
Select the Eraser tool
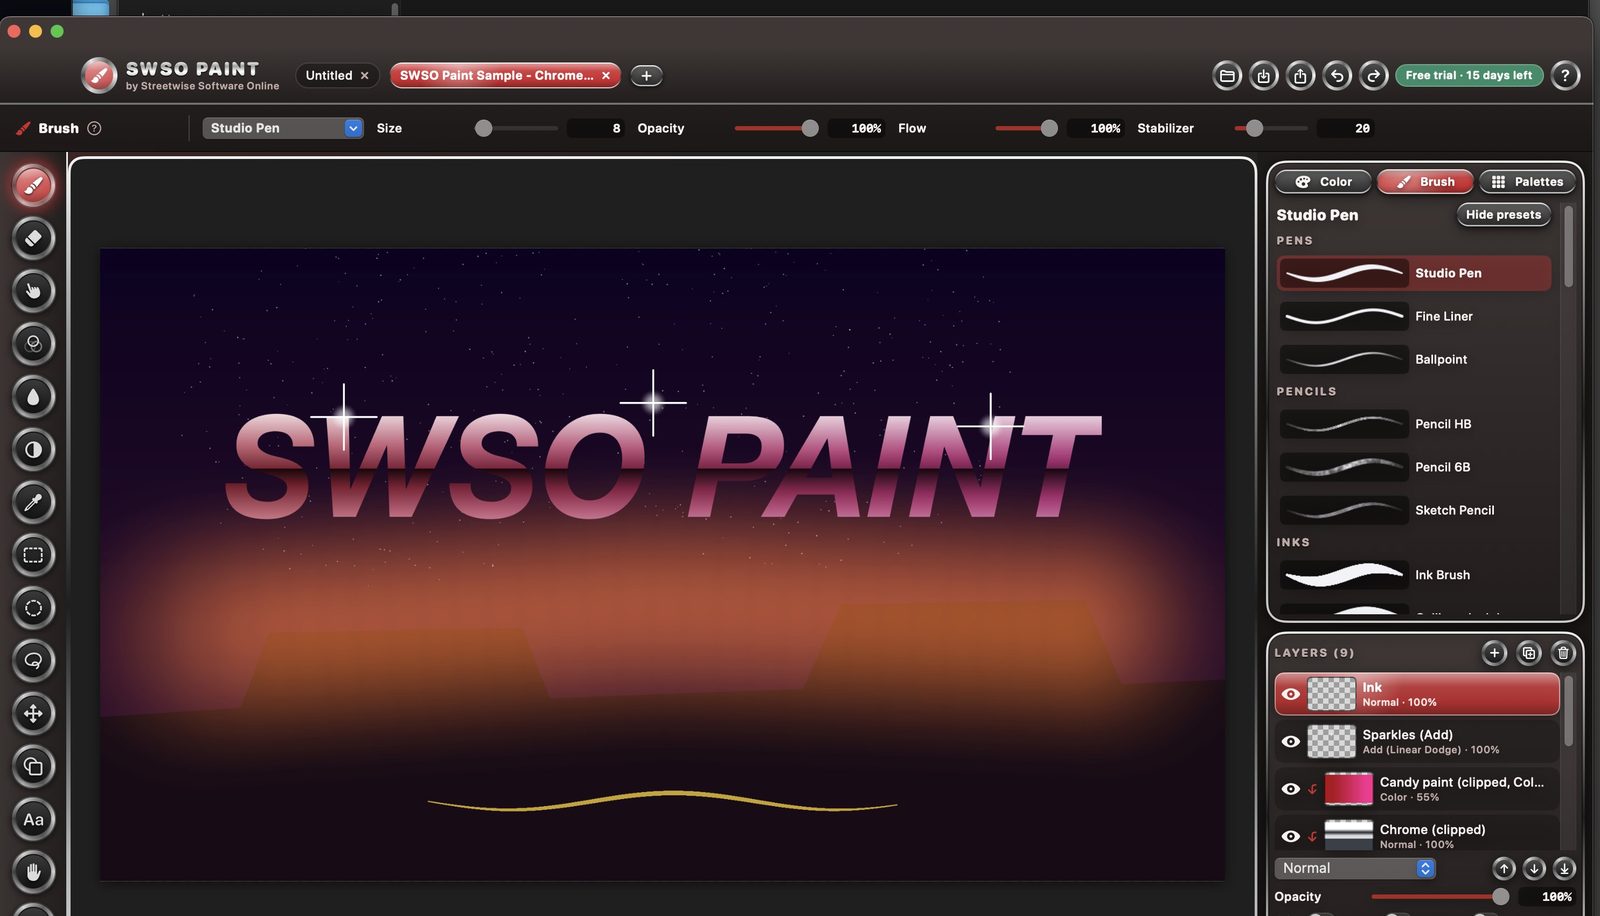(x=33, y=238)
